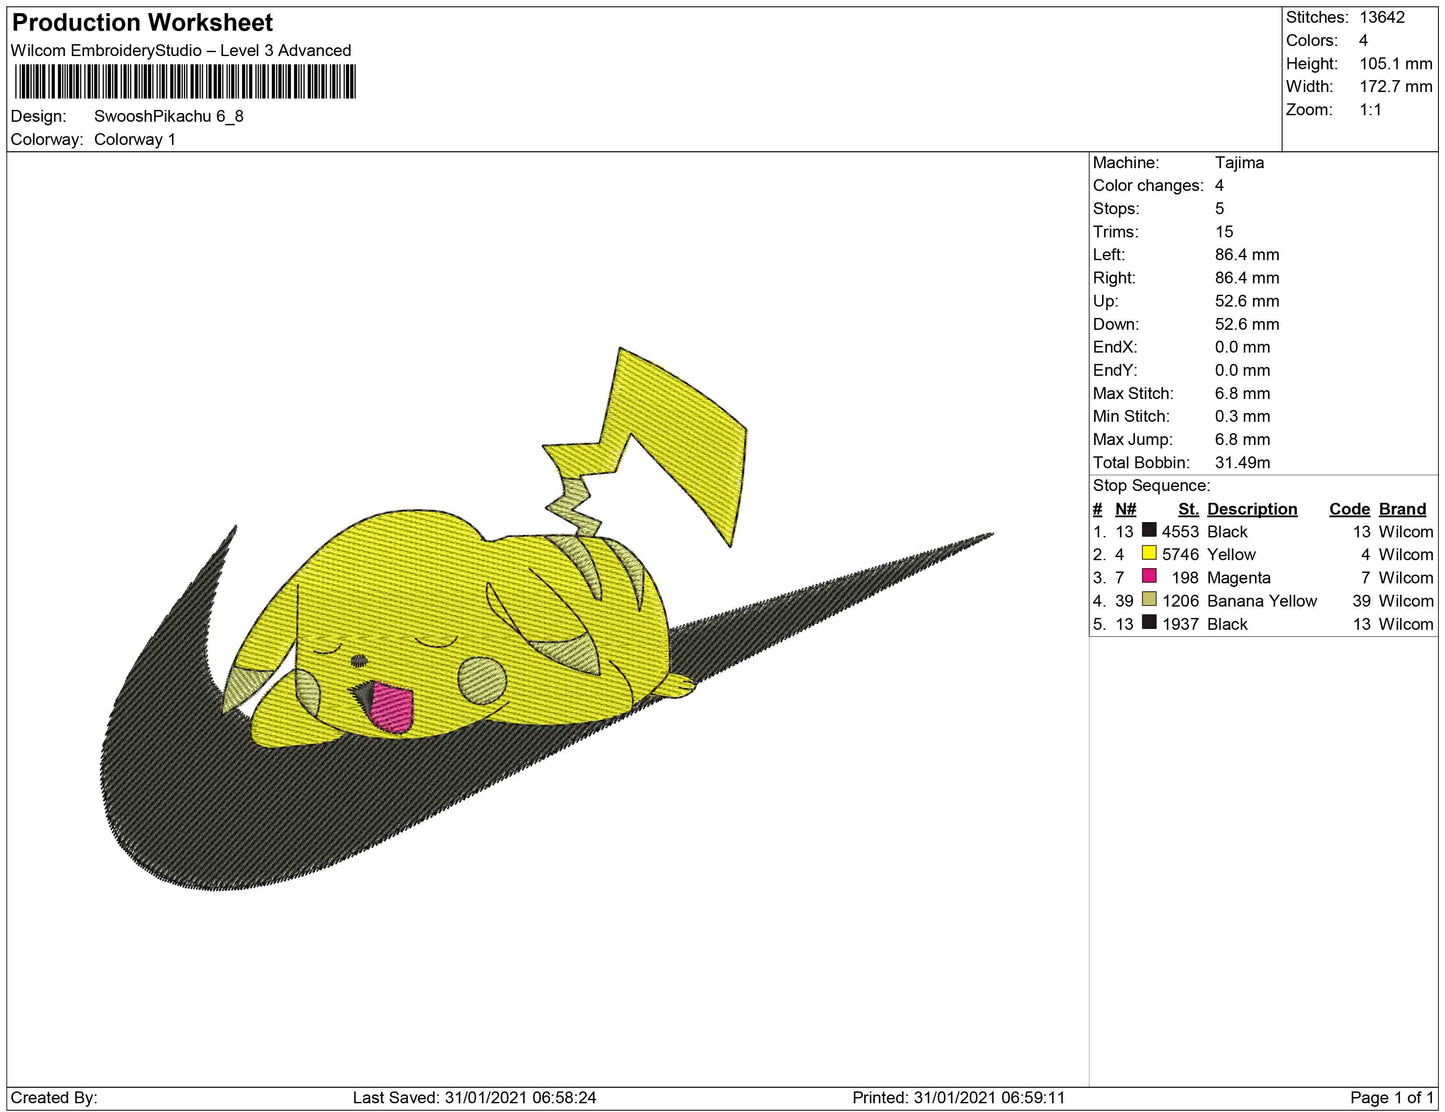Click the 'Stitches:' label
Screen dimensions: 1445x1112
[1317, 17]
